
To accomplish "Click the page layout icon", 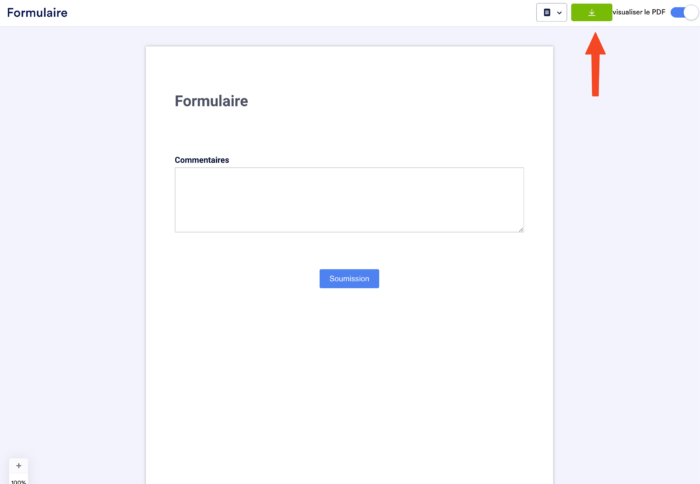I will coord(547,13).
